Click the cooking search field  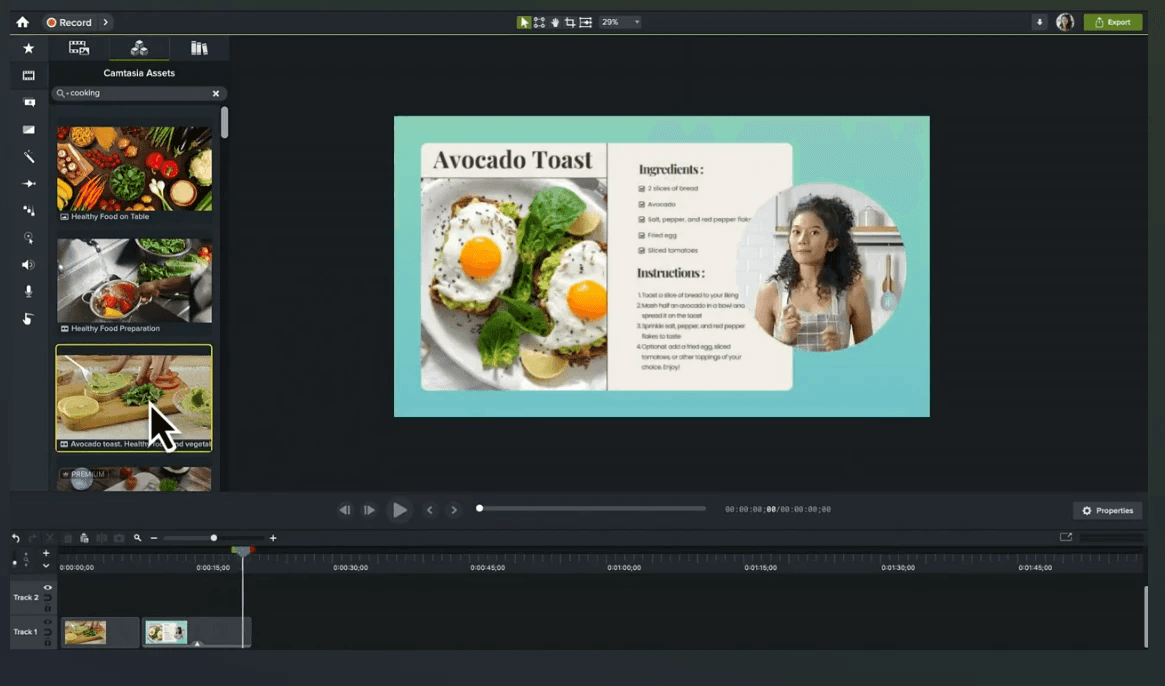pos(138,93)
